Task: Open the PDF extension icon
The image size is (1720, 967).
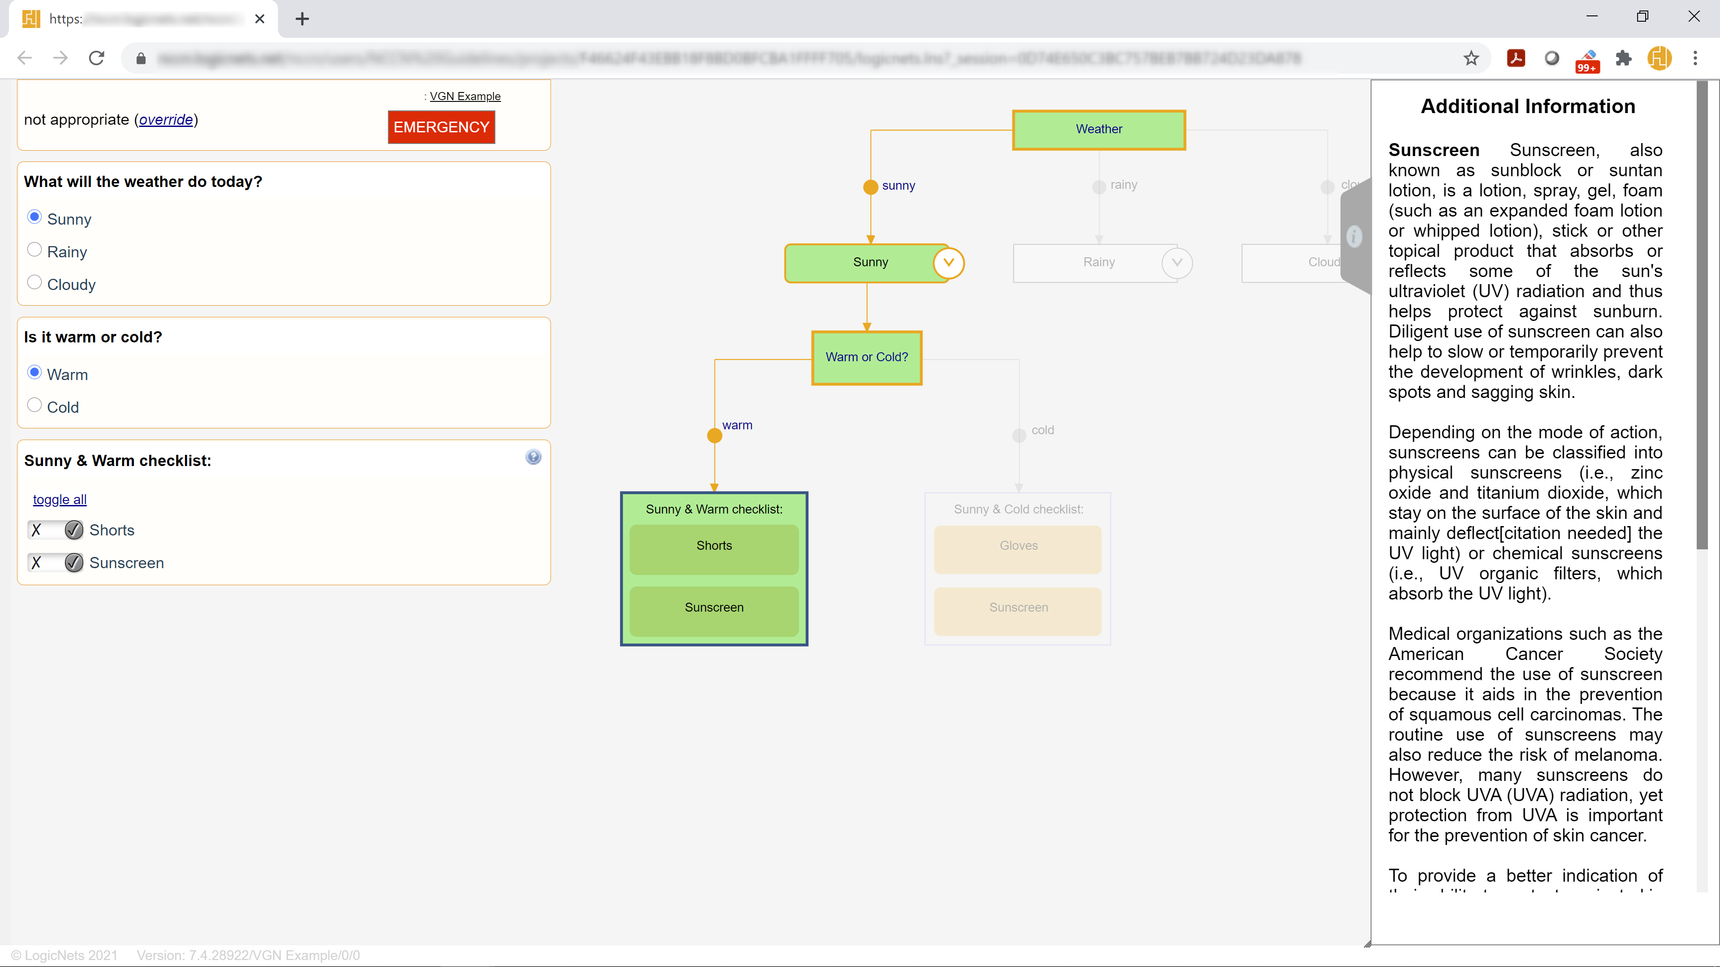Action: point(1516,58)
